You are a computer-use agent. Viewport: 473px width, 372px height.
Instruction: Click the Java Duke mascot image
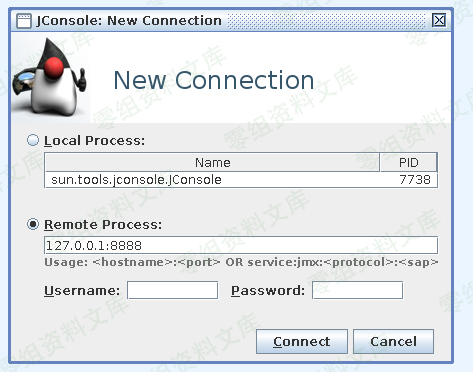pyautogui.click(x=50, y=77)
